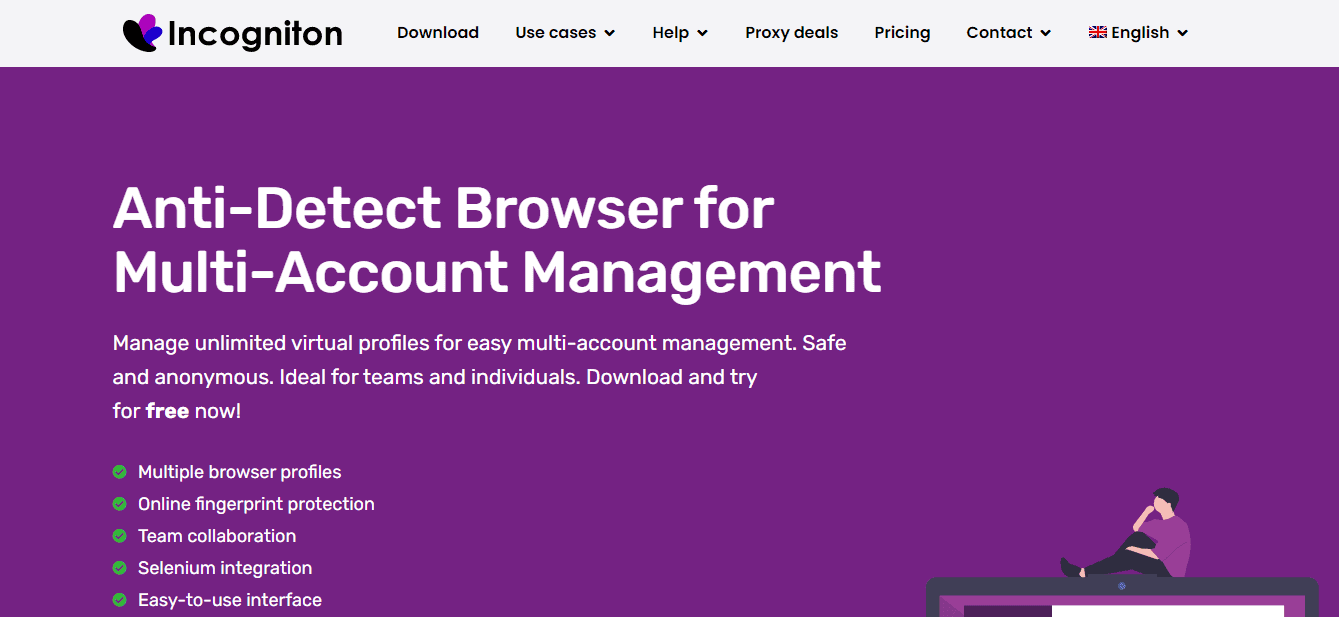1339x617 pixels.
Task: Click the green check beside Online fingerprint protection
Action: click(x=120, y=504)
